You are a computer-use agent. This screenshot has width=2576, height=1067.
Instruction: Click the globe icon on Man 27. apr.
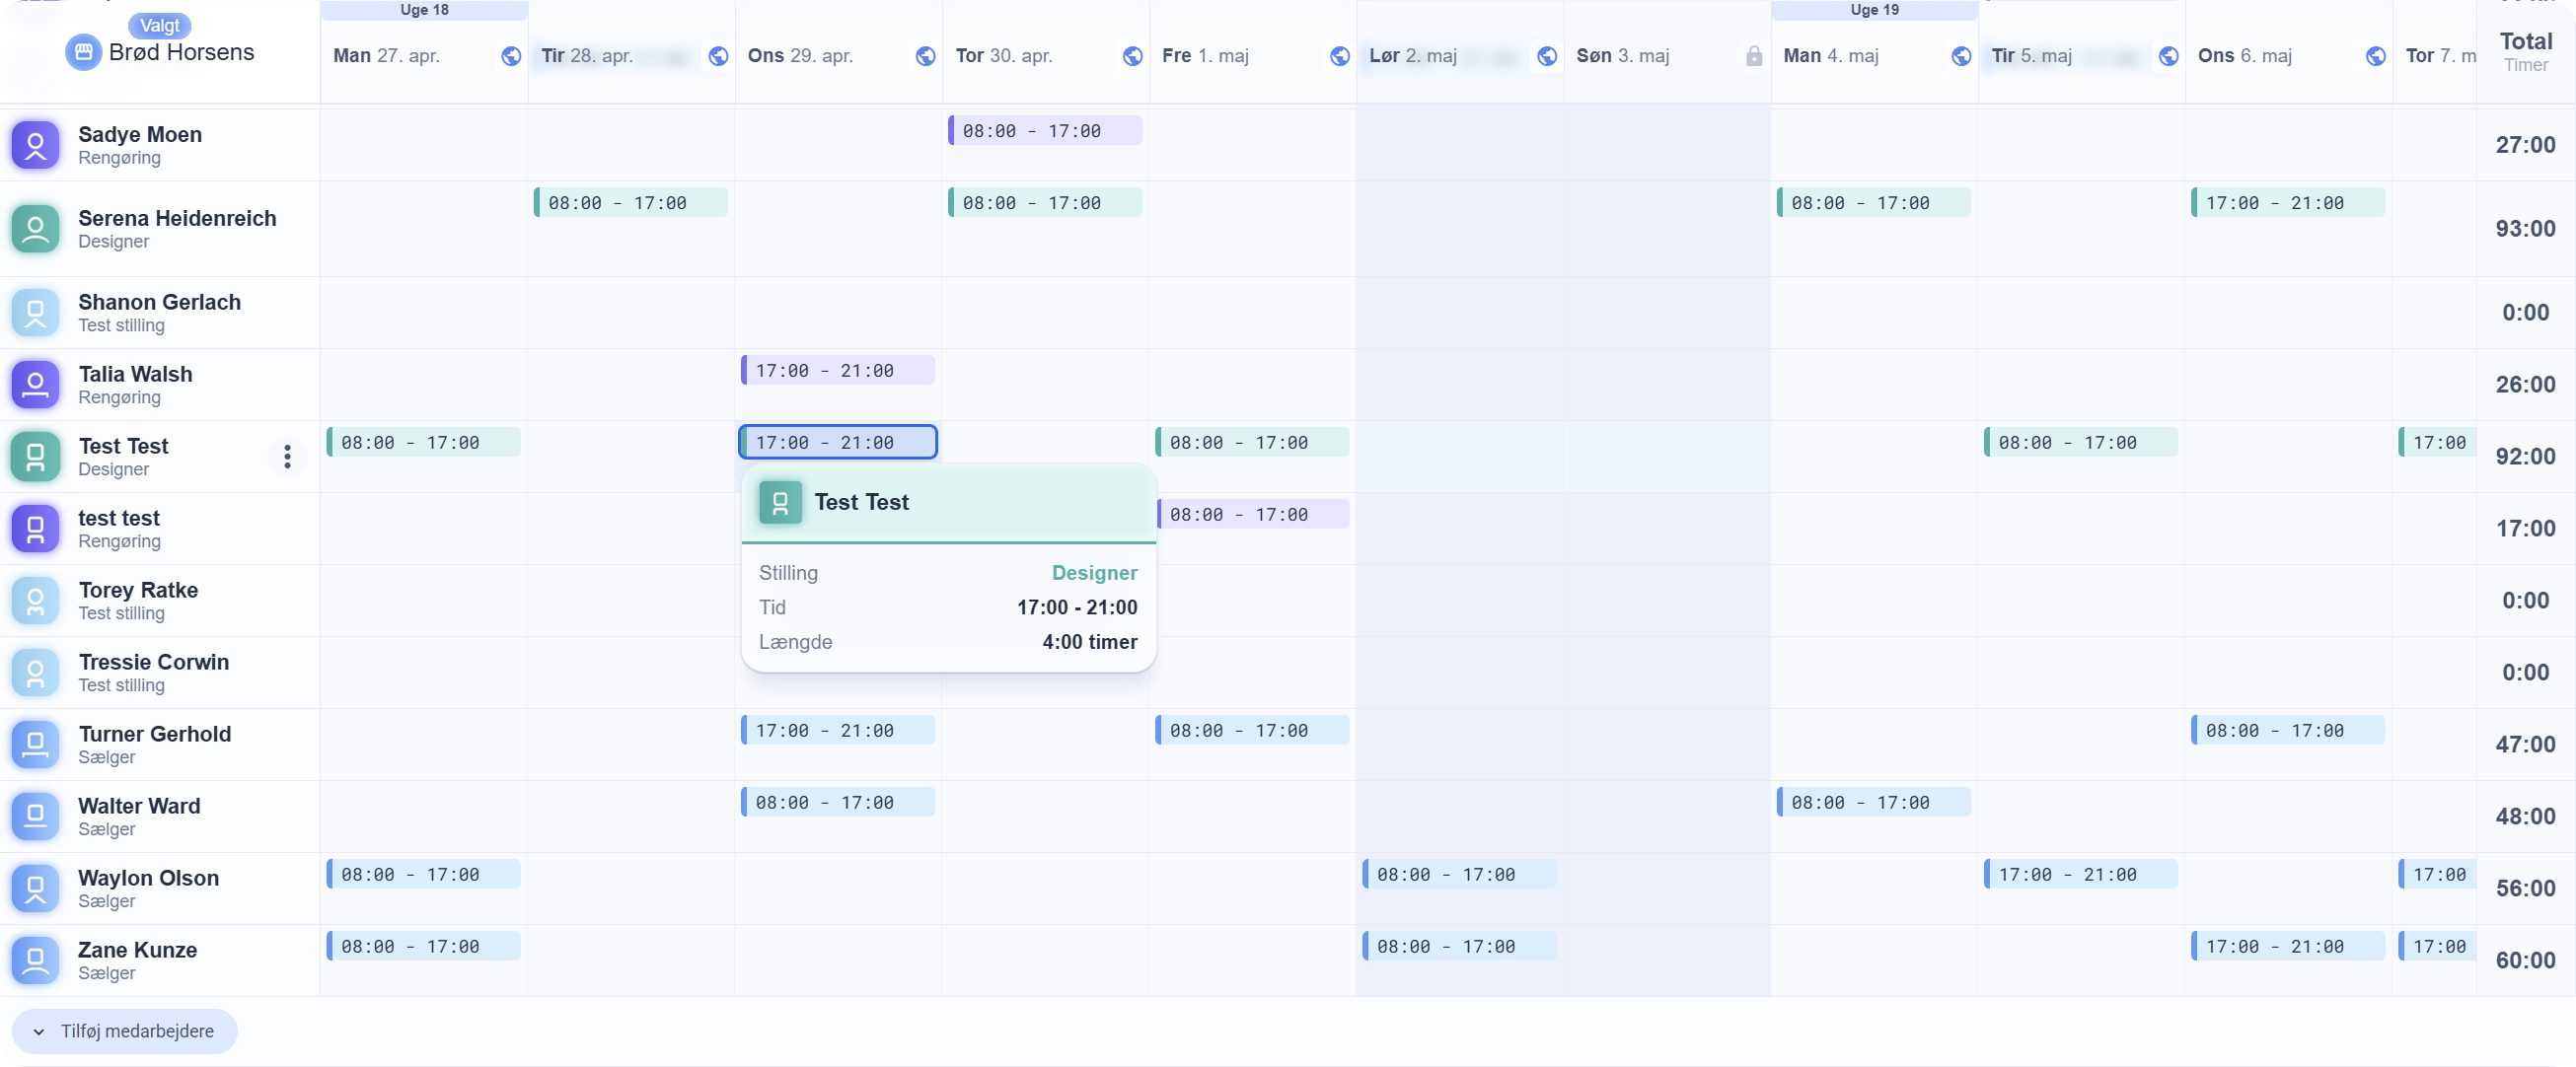pyautogui.click(x=511, y=56)
